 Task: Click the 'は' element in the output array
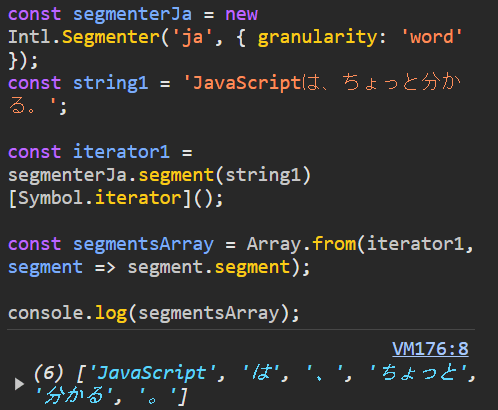pyautogui.click(x=261, y=372)
